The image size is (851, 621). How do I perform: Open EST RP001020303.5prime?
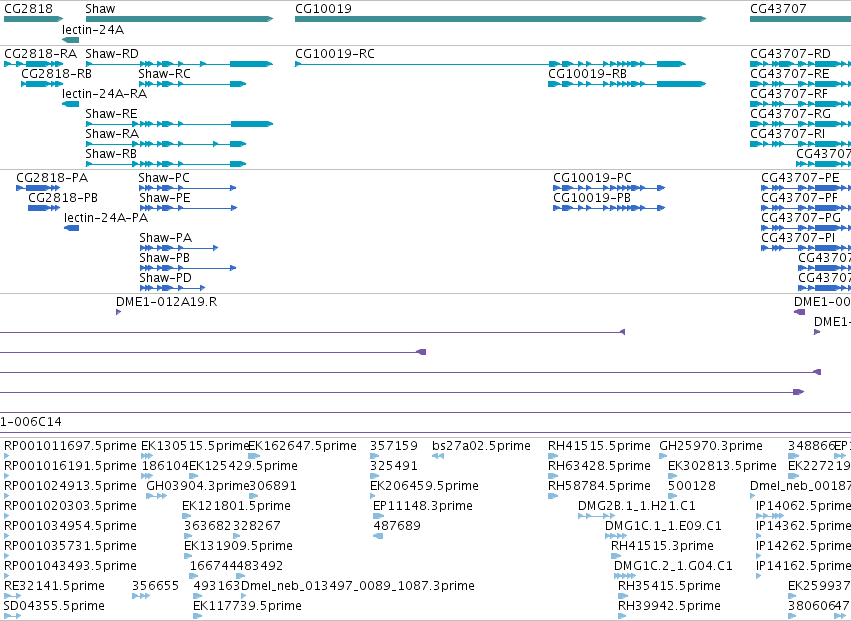point(71,506)
